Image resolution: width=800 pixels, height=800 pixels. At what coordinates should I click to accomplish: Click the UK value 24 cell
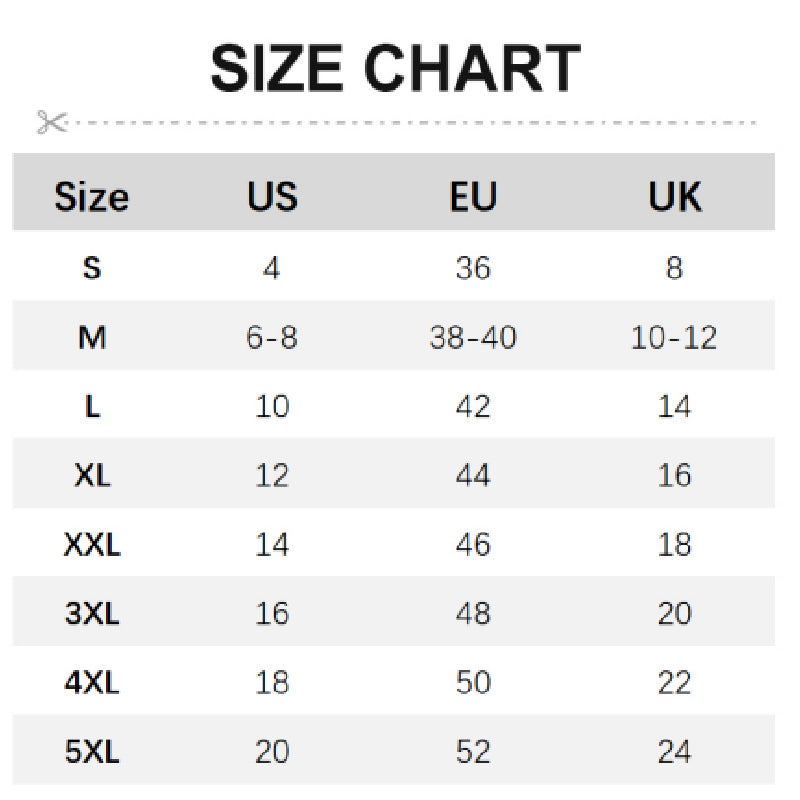pyautogui.click(x=674, y=752)
